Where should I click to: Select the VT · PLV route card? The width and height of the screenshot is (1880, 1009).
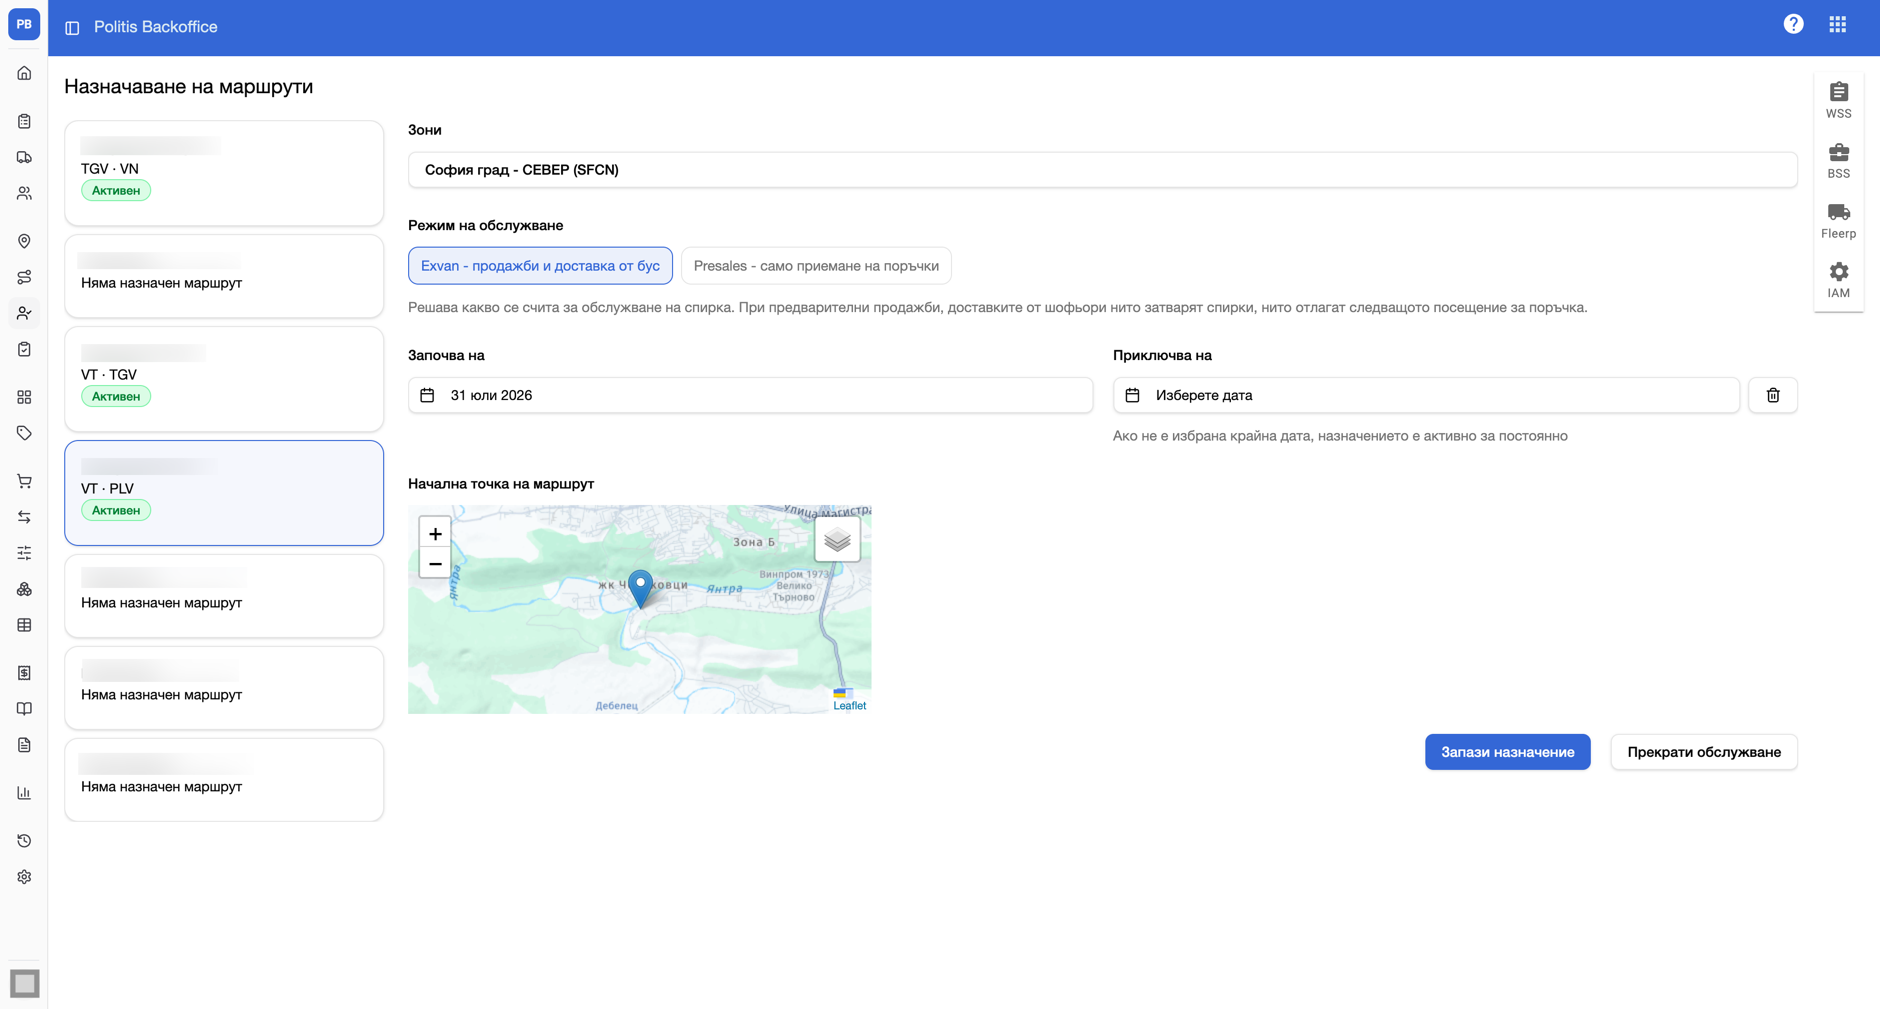tap(224, 493)
